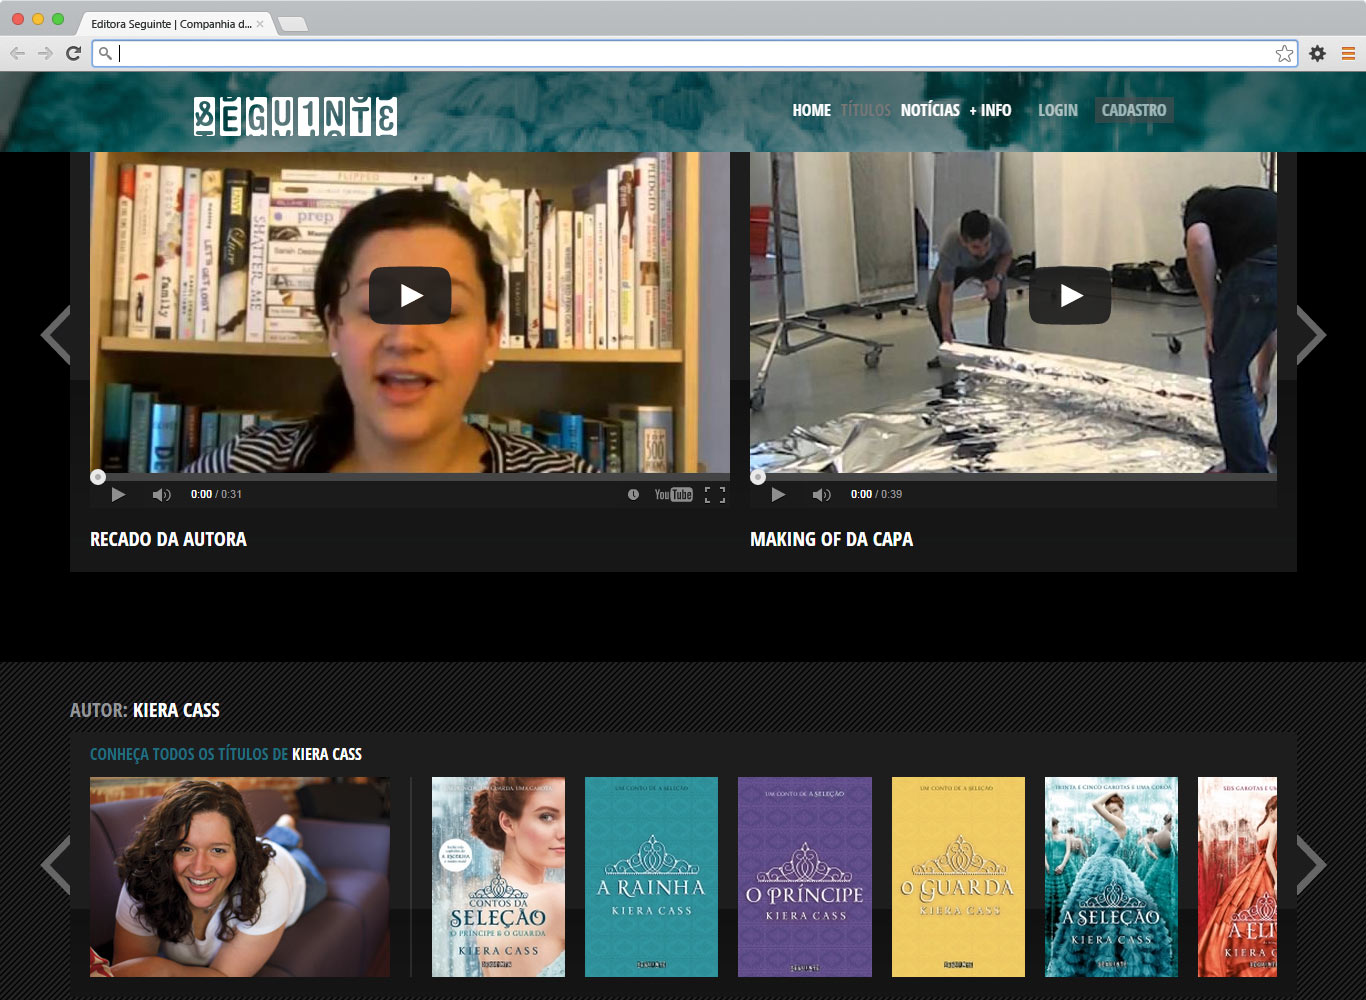Click the watch later clock icon

point(633,495)
